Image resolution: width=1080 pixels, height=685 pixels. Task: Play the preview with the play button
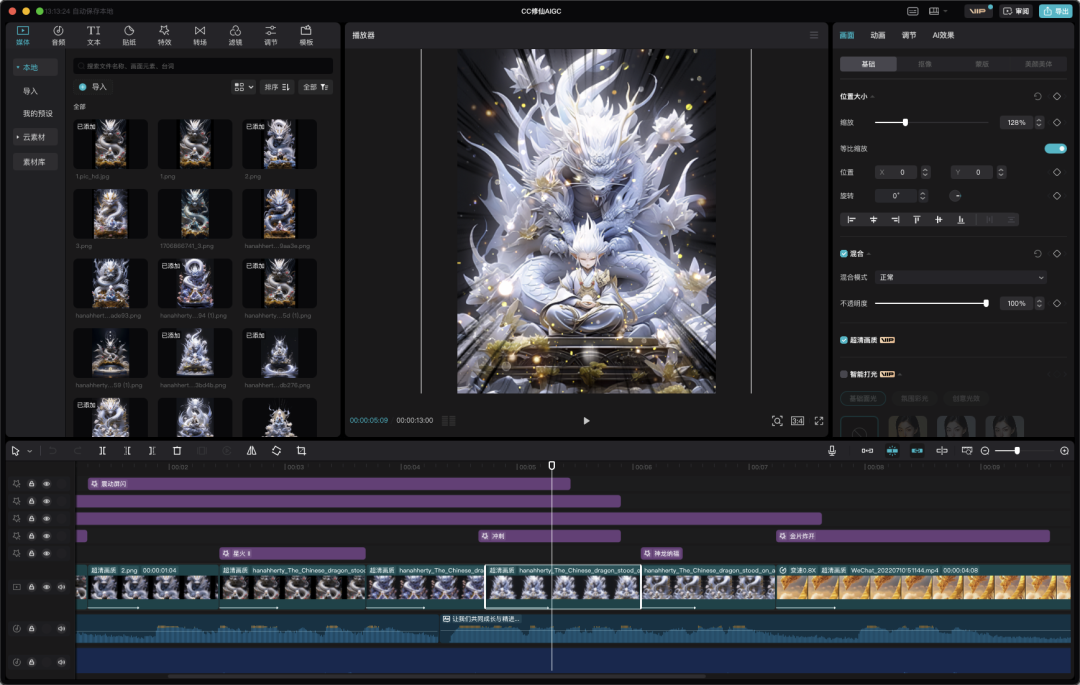[586, 421]
